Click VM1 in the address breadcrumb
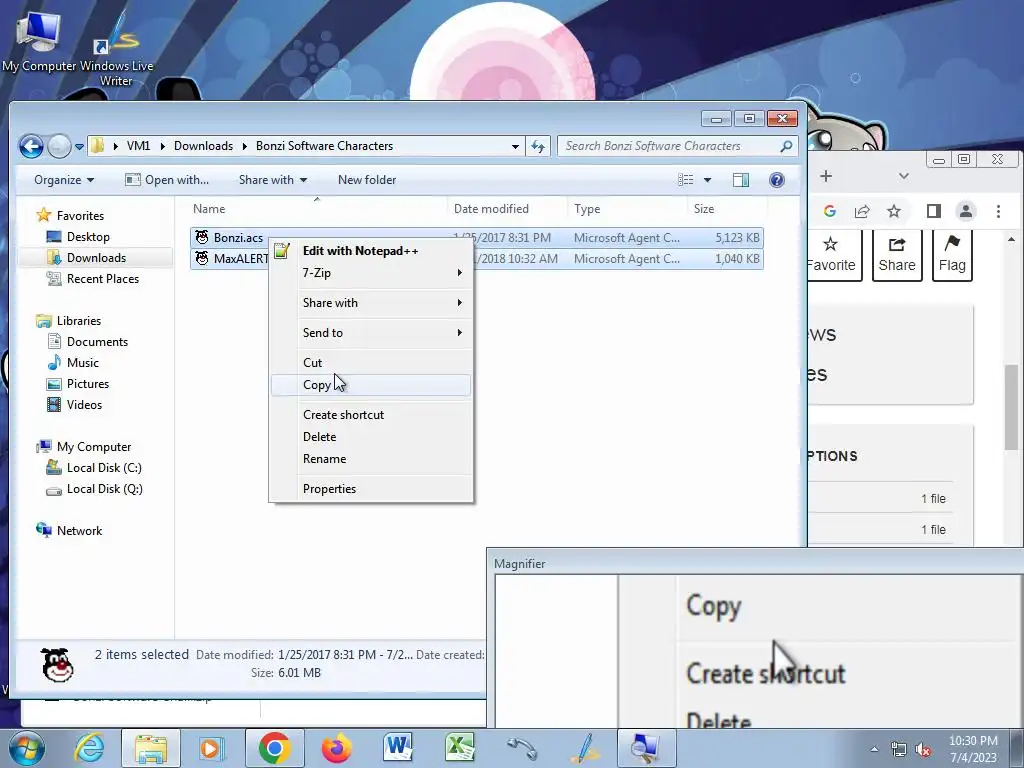 (x=138, y=146)
